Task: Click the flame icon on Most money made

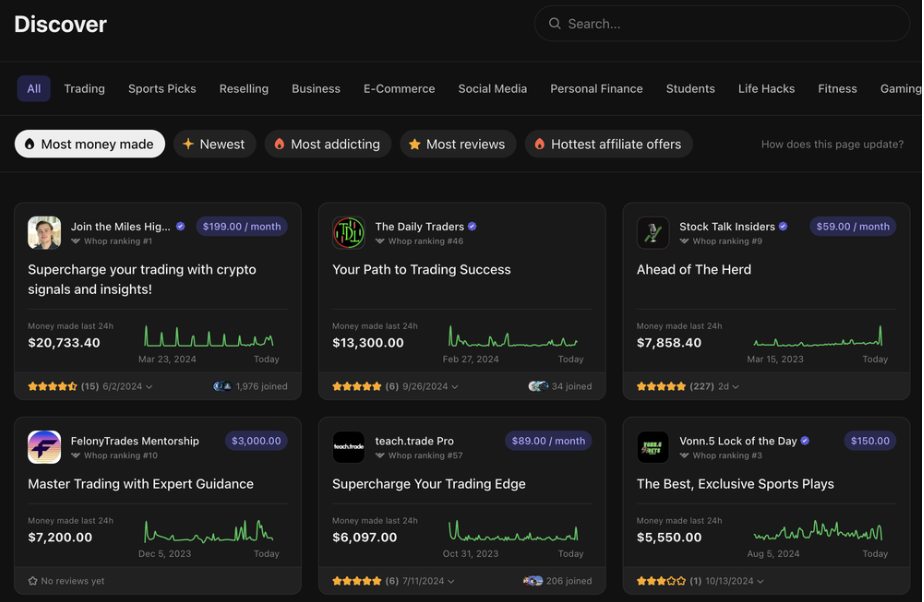Action: [30, 143]
